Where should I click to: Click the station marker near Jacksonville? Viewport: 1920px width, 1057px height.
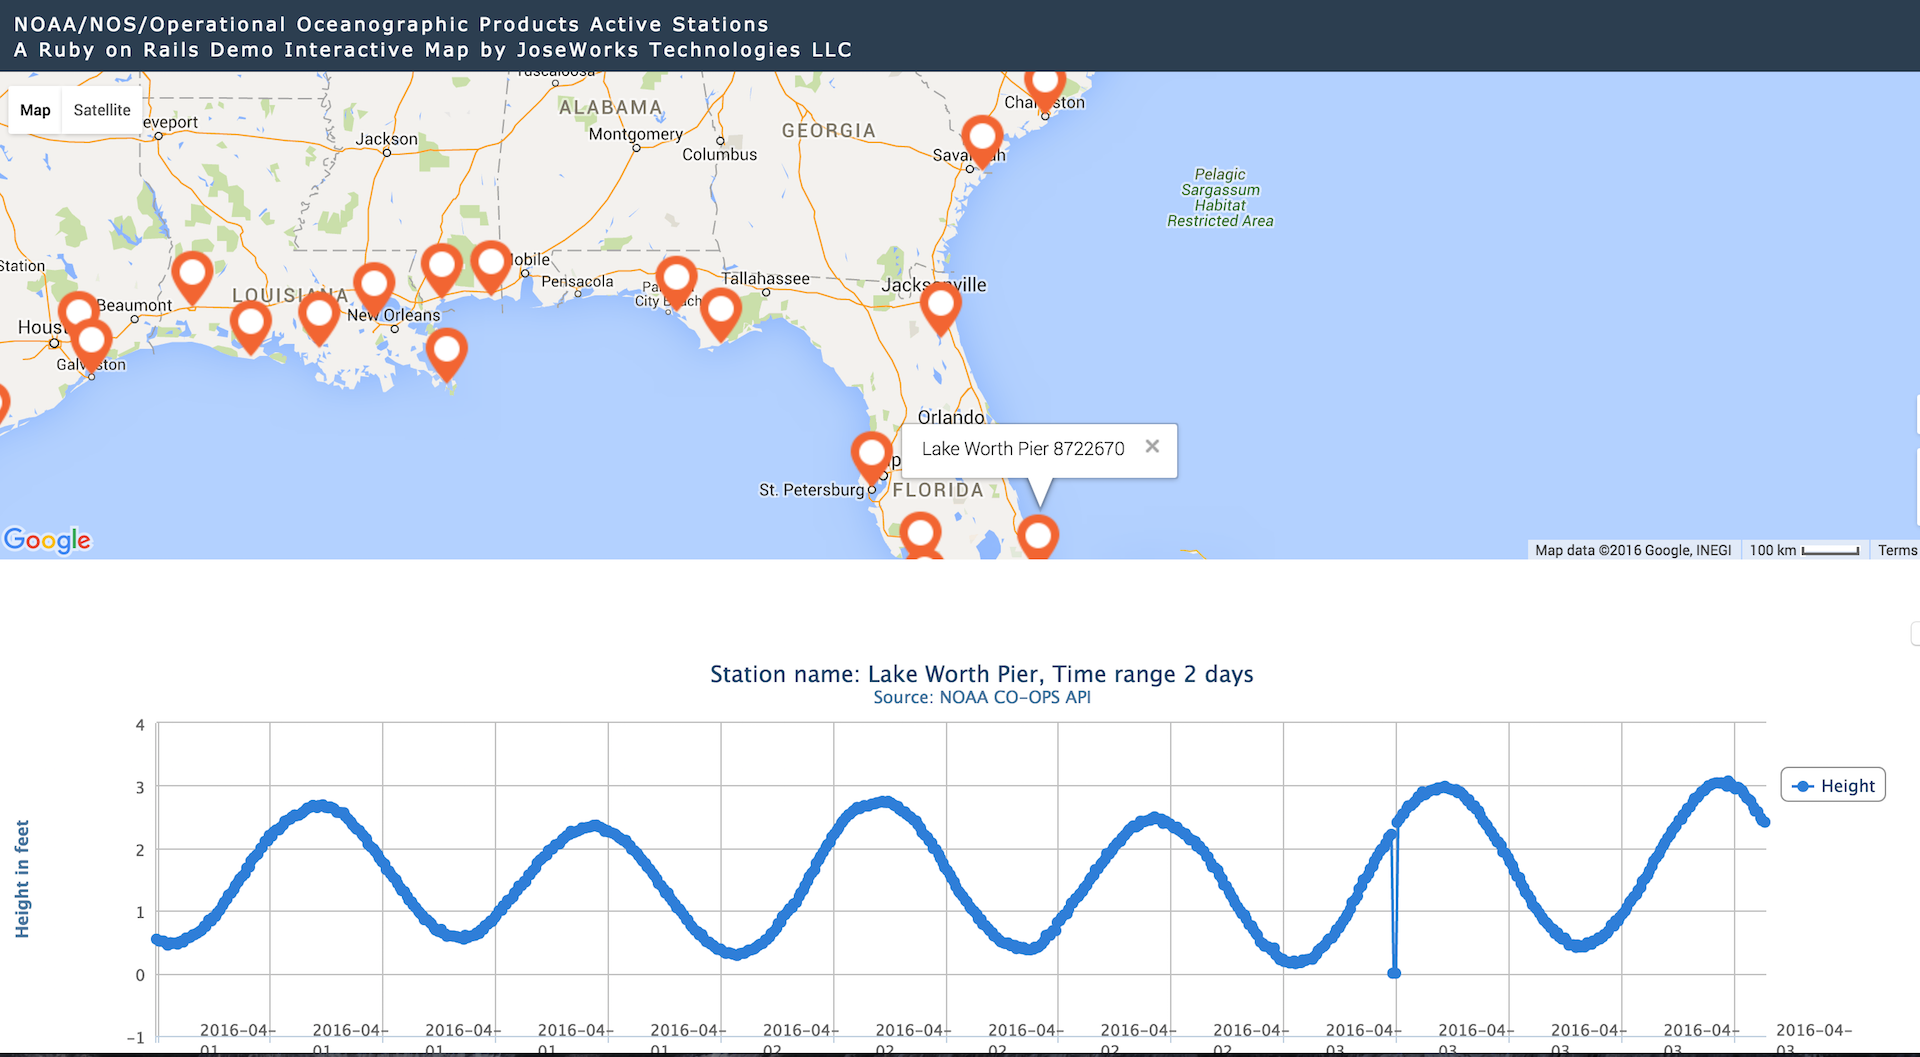tap(940, 307)
